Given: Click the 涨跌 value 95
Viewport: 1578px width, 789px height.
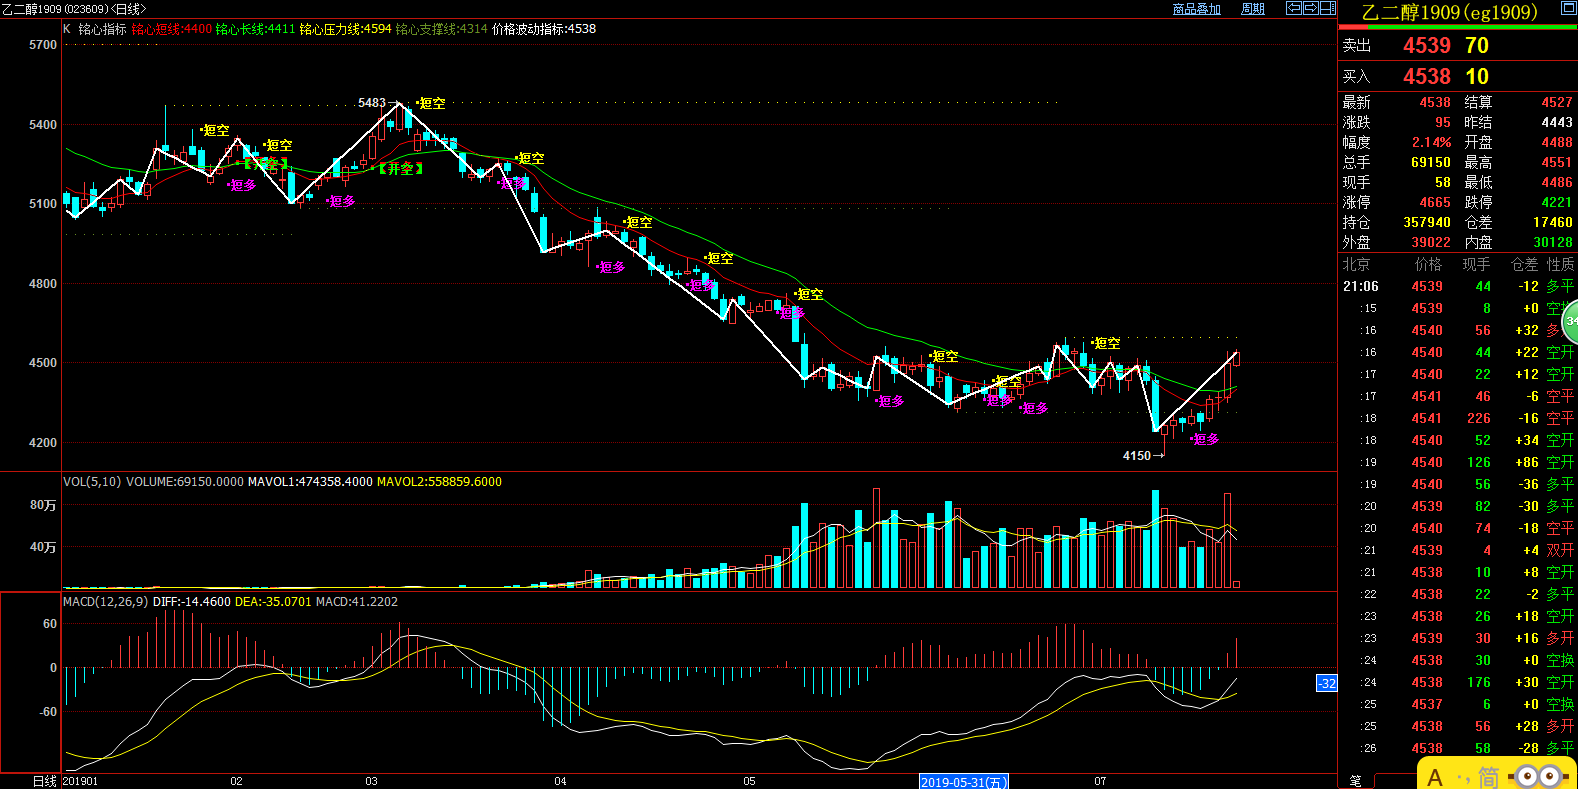Looking at the screenshot, I should pos(1442,122).
